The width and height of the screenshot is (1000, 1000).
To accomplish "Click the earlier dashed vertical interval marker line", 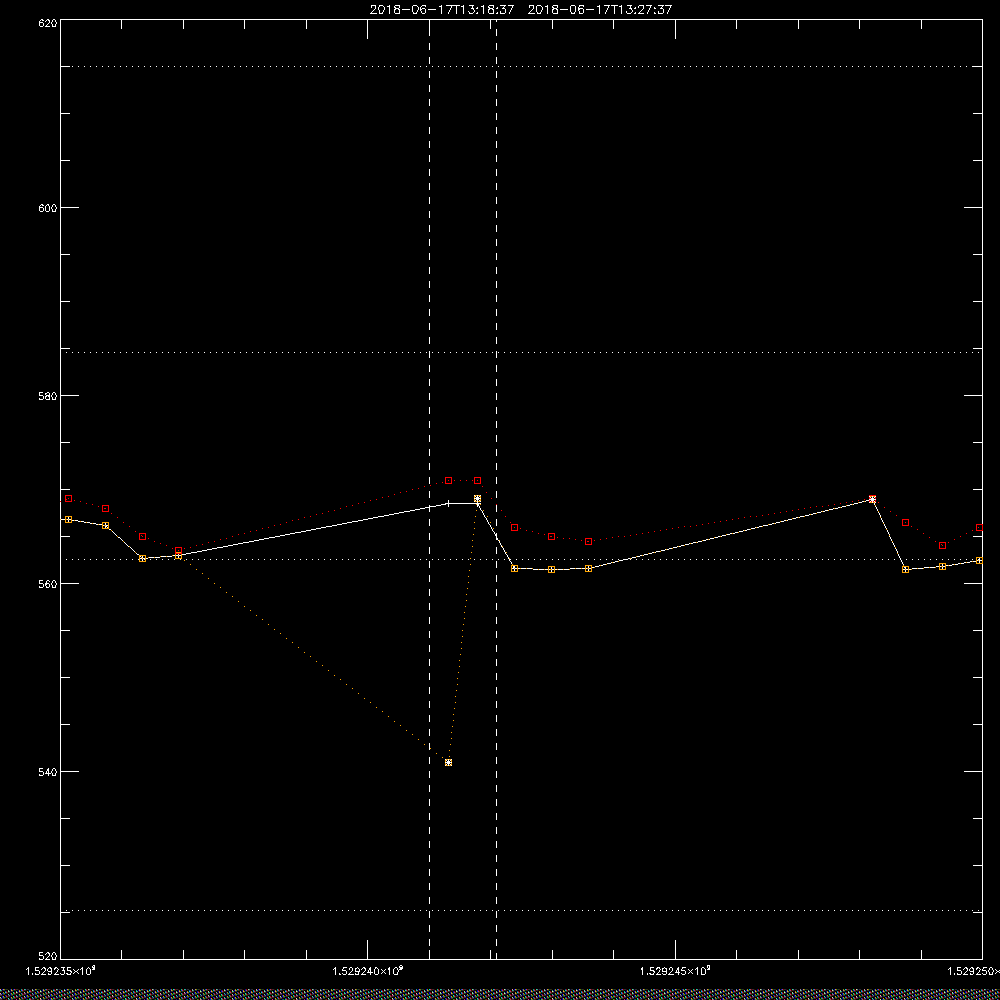I will click(x=429, y=490).
